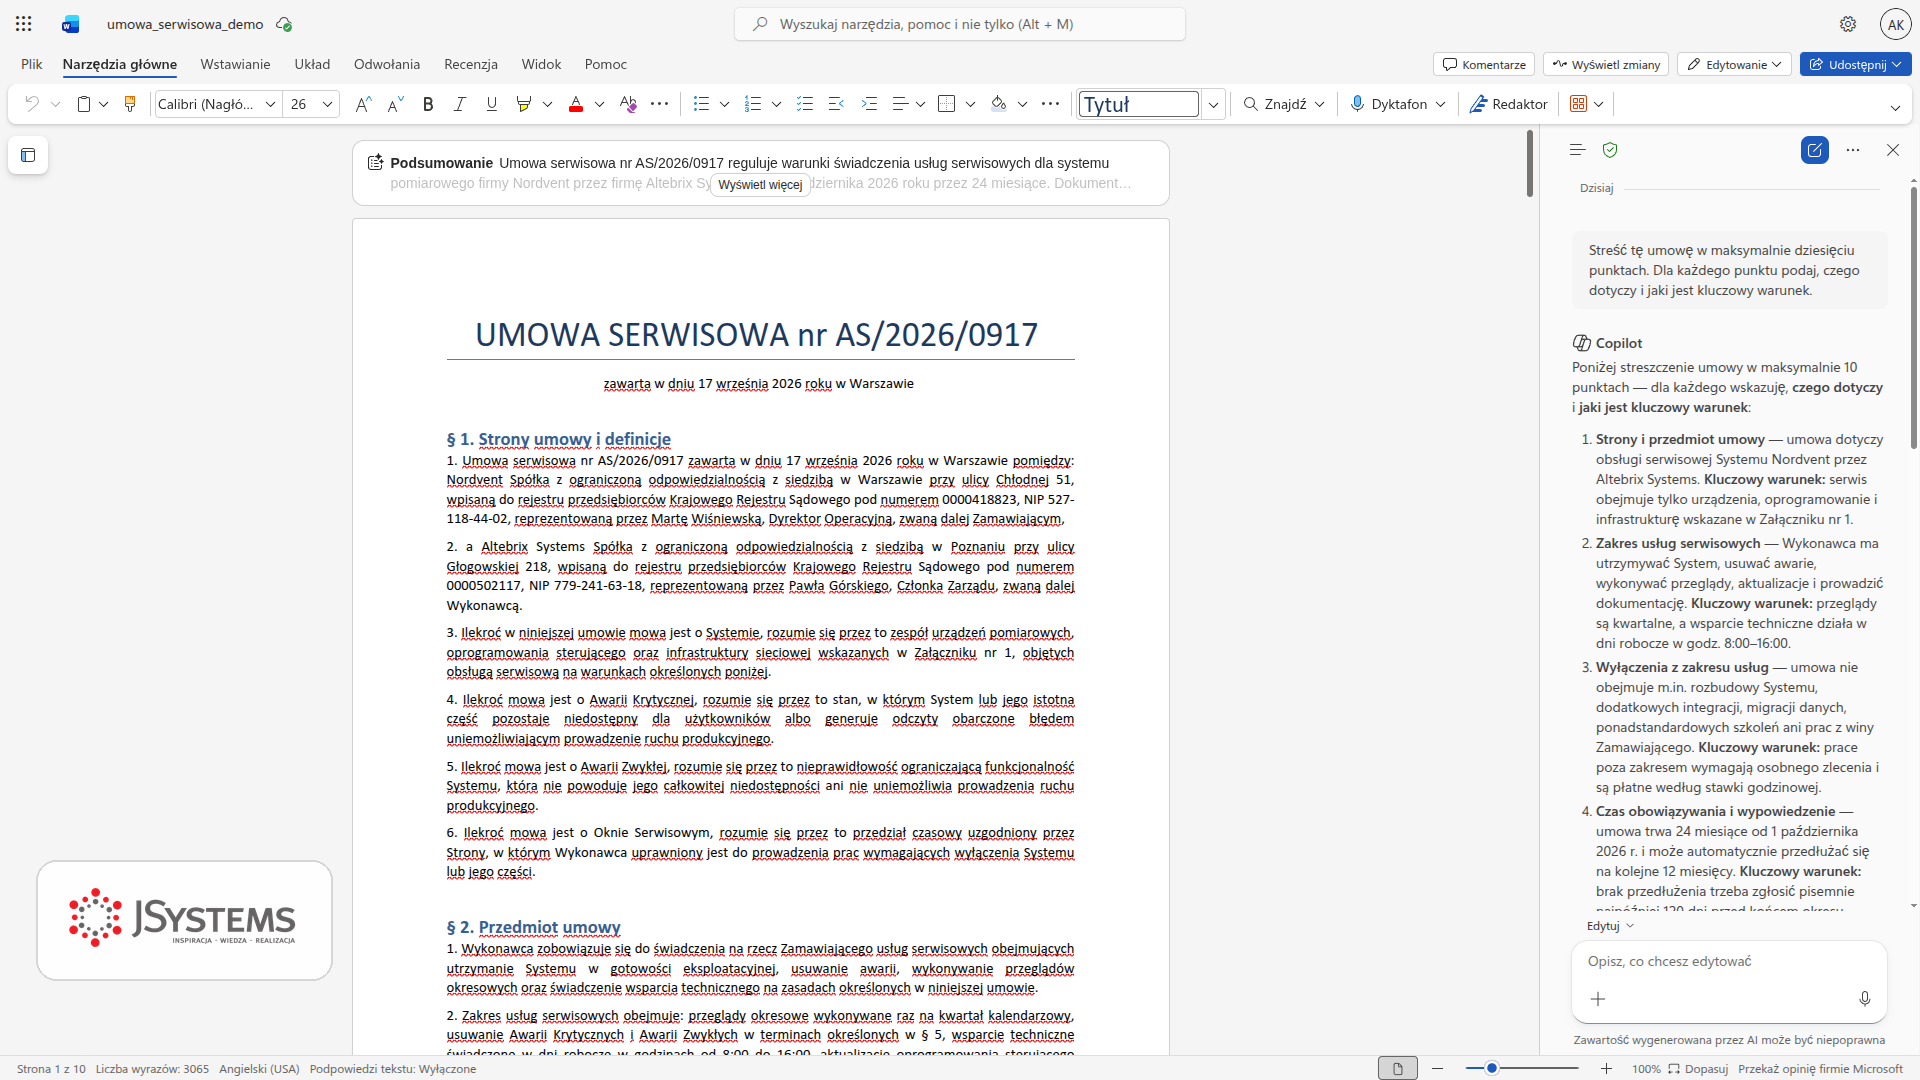Screen dimensions: 1920x1080
Task: Open the Edytuj mode dropdown in Copilot
Action: pos(1610,926)
